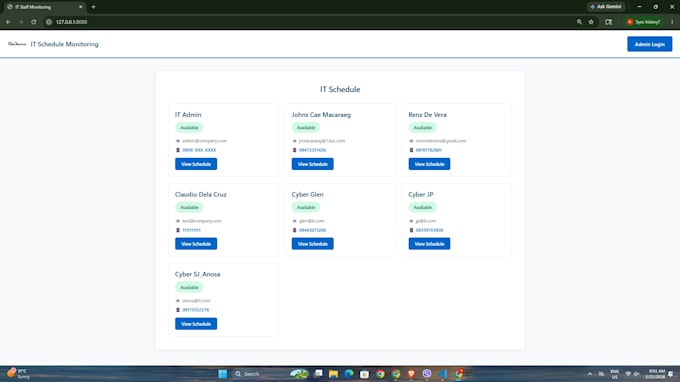Image resolution: width=680 pixels, height=382 pixels.
Task: Click the ENG US language indicator
Action: tap(615, 374)
